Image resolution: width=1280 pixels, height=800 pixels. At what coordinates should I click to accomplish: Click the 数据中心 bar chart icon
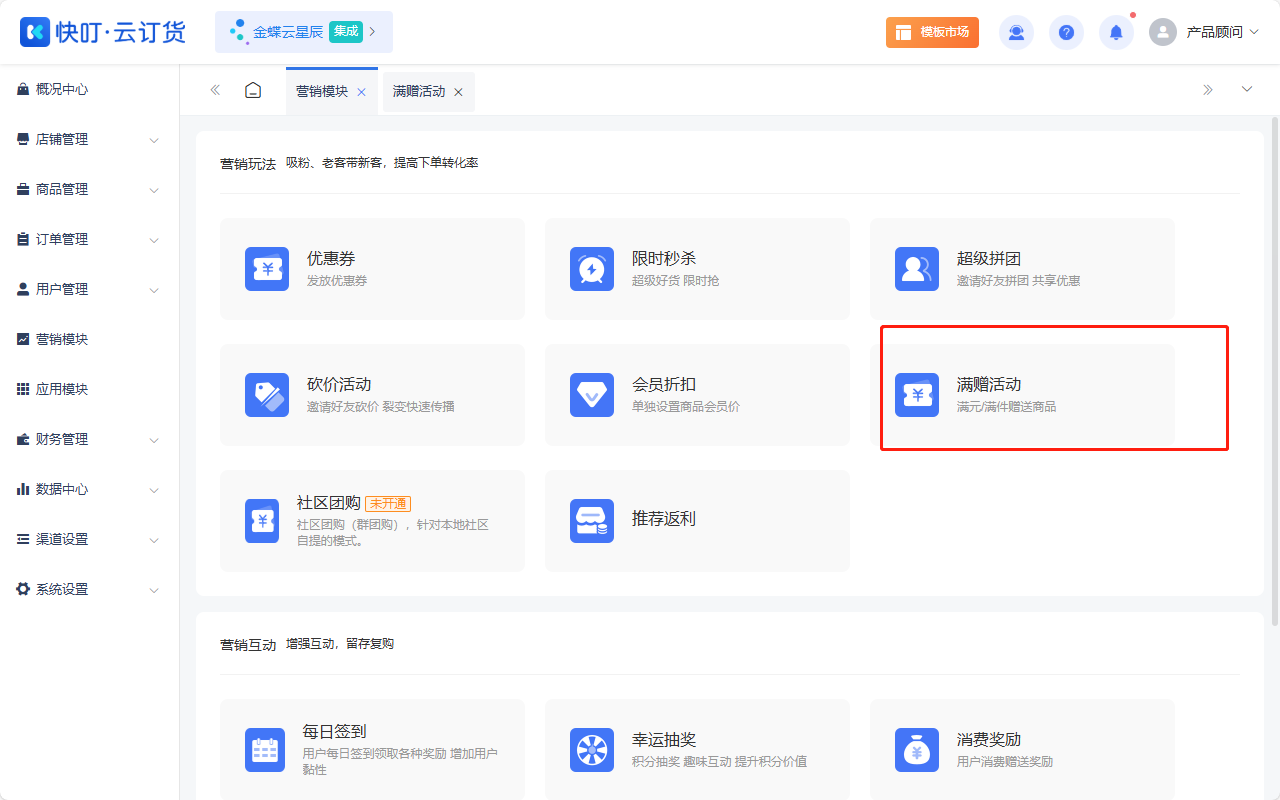coord(23,489)
